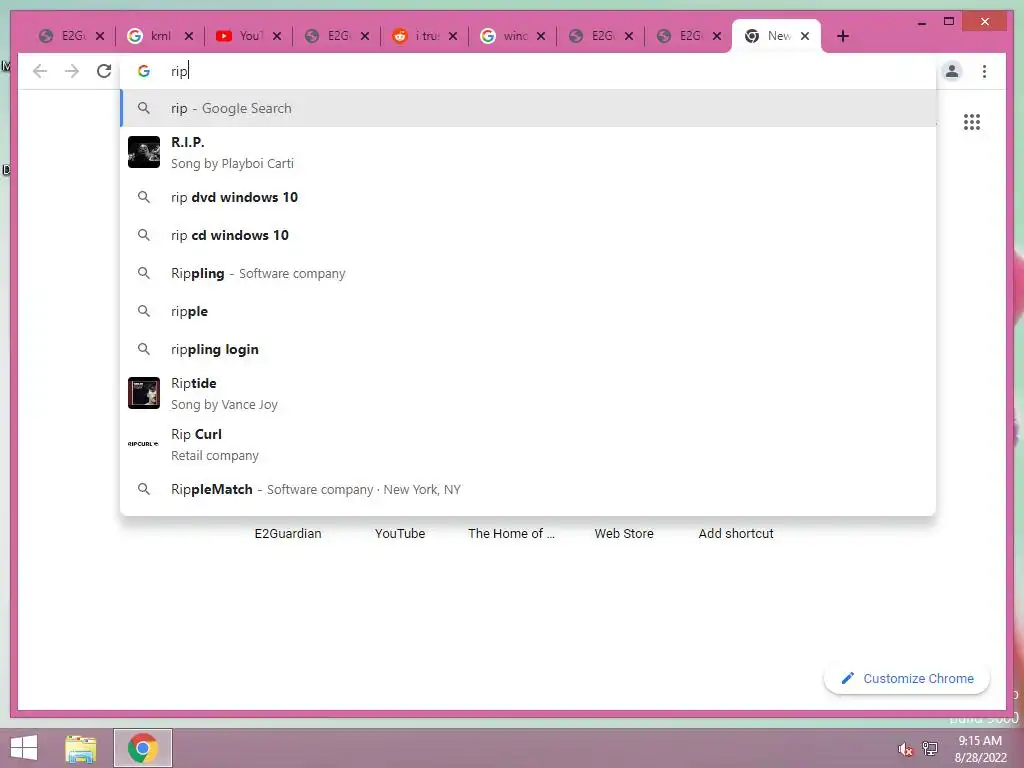Choose 'rip cd windows 10' suggestion
1024x768 pixels.
point(528,235)
